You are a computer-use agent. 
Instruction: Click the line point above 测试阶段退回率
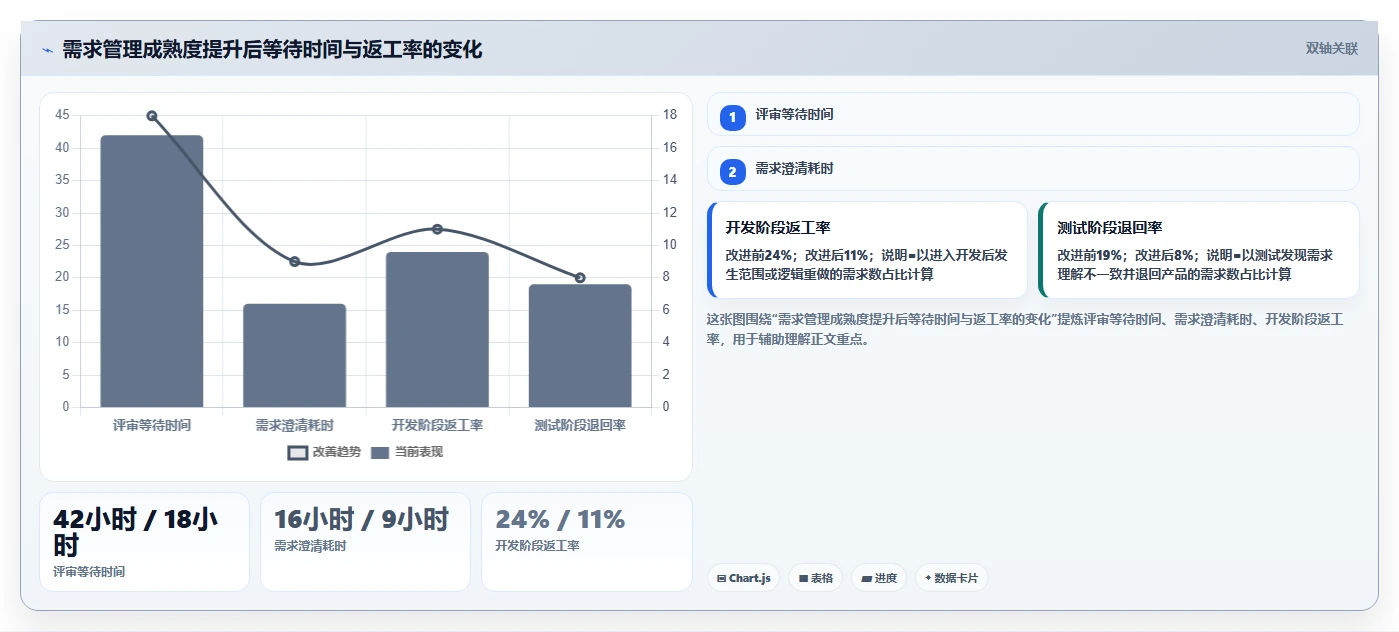coord(580,278)
